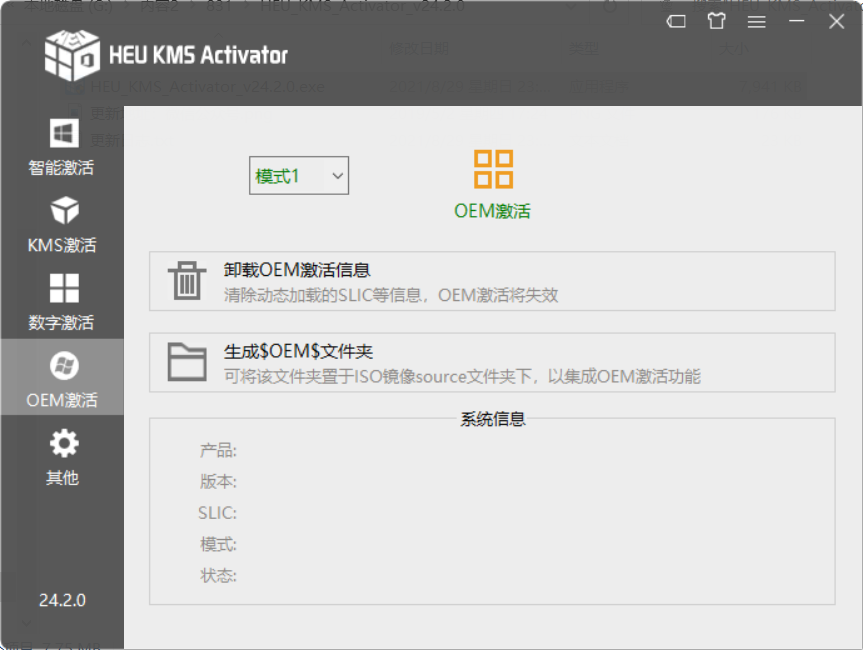Image resolution: width=863 pixels, height=650 pixels.
Task: Click the trash can icon
Action: [x=187, y=281]
